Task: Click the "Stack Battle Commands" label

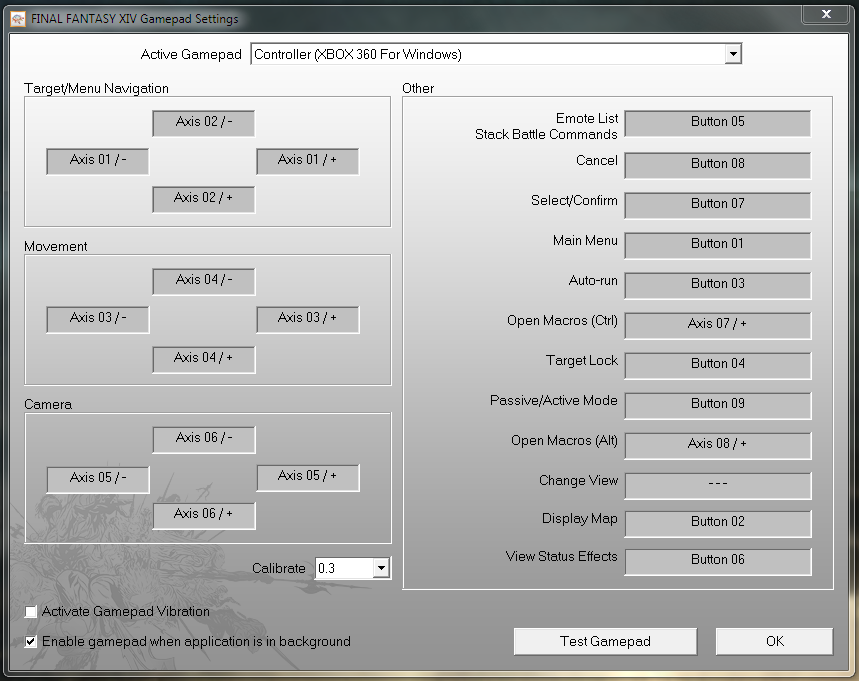Action: [546, 134]
